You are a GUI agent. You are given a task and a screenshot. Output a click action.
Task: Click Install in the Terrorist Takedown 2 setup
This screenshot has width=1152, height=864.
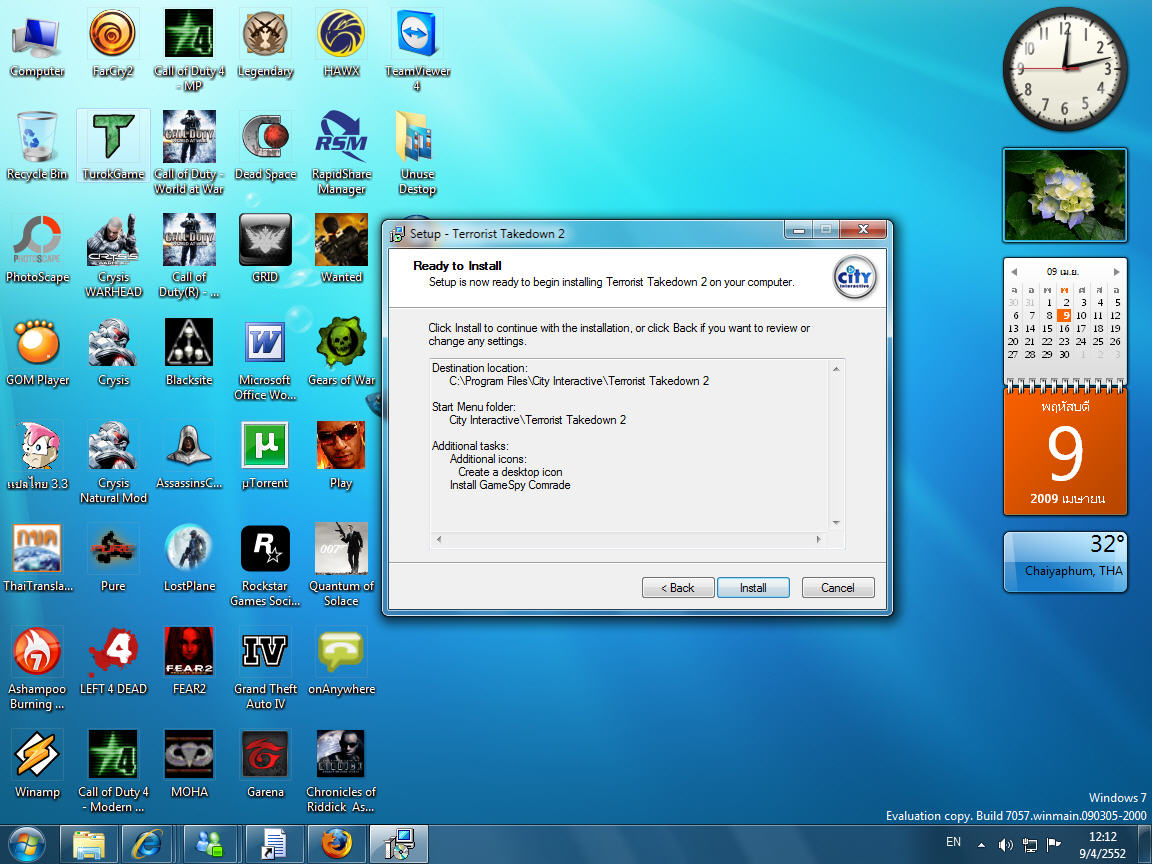[753, 588]
